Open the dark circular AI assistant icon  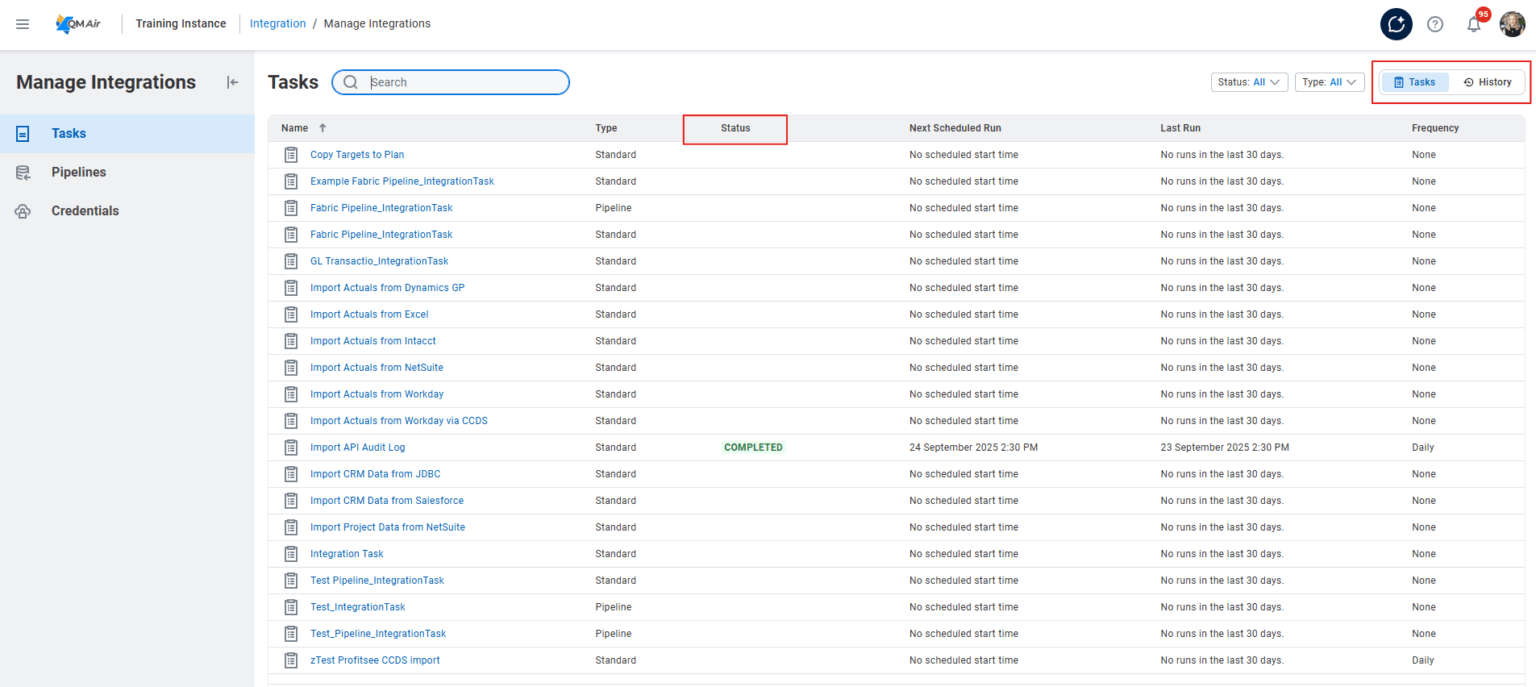[1396, 23]
